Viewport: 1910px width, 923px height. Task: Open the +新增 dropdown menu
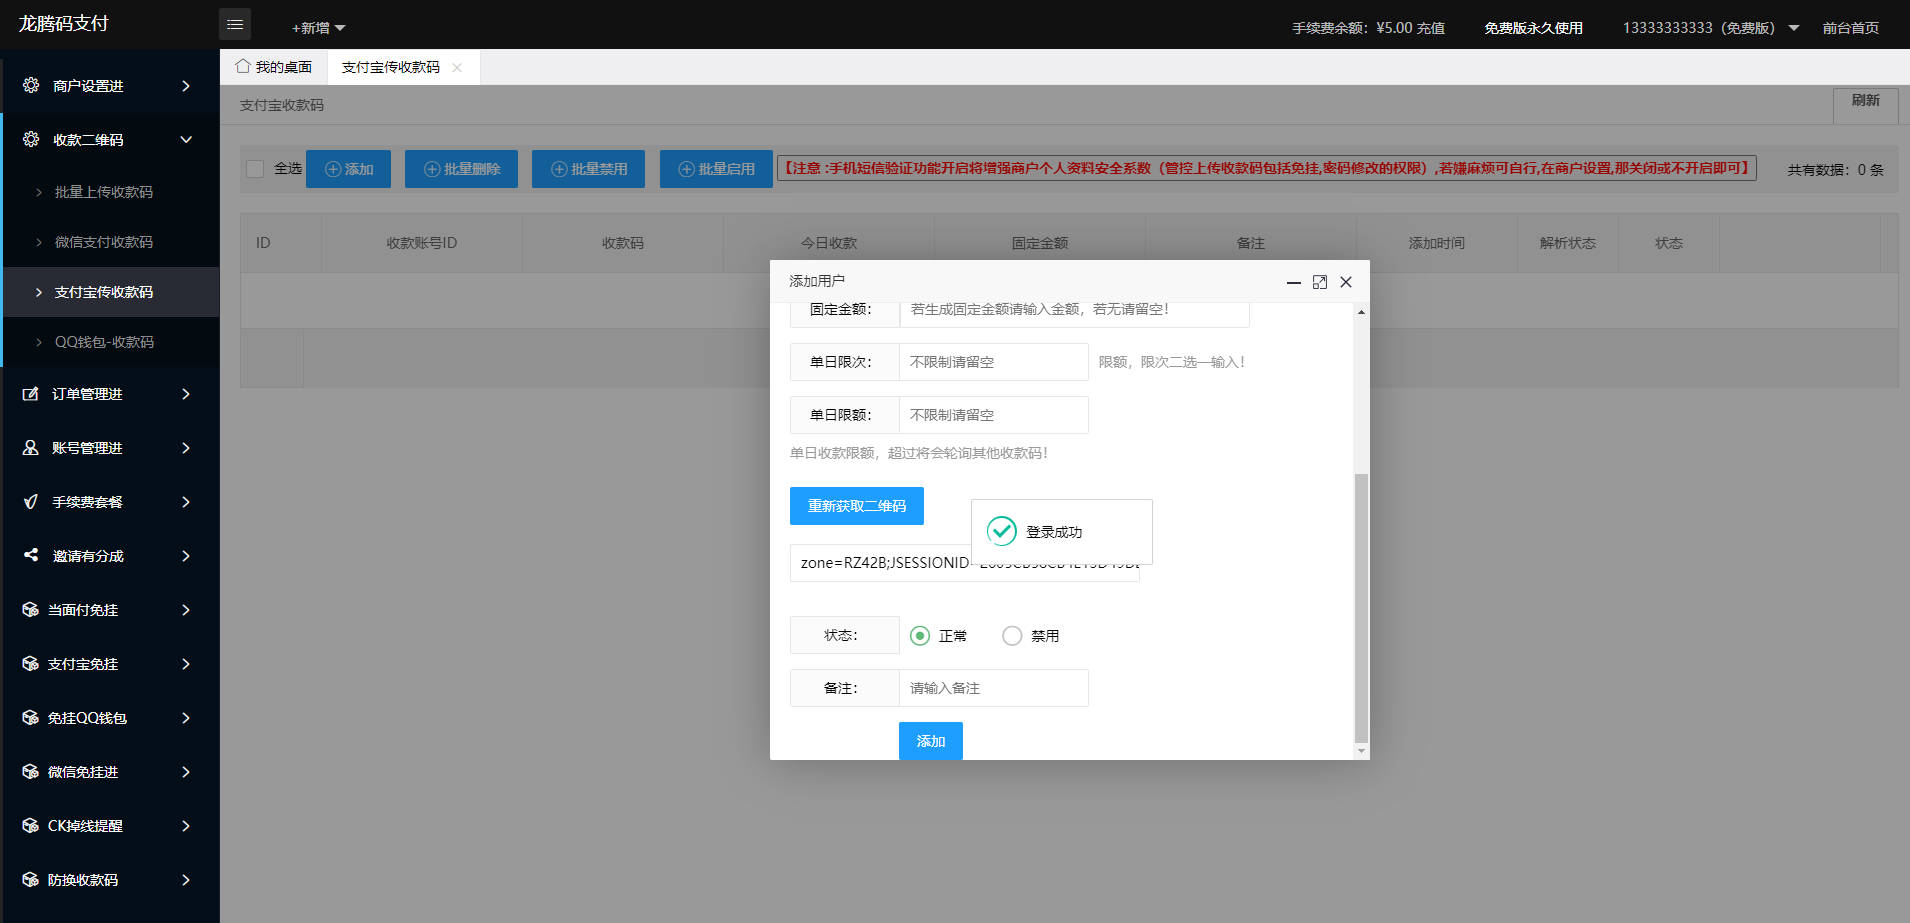pyautogui.click(x=315, y=26)
